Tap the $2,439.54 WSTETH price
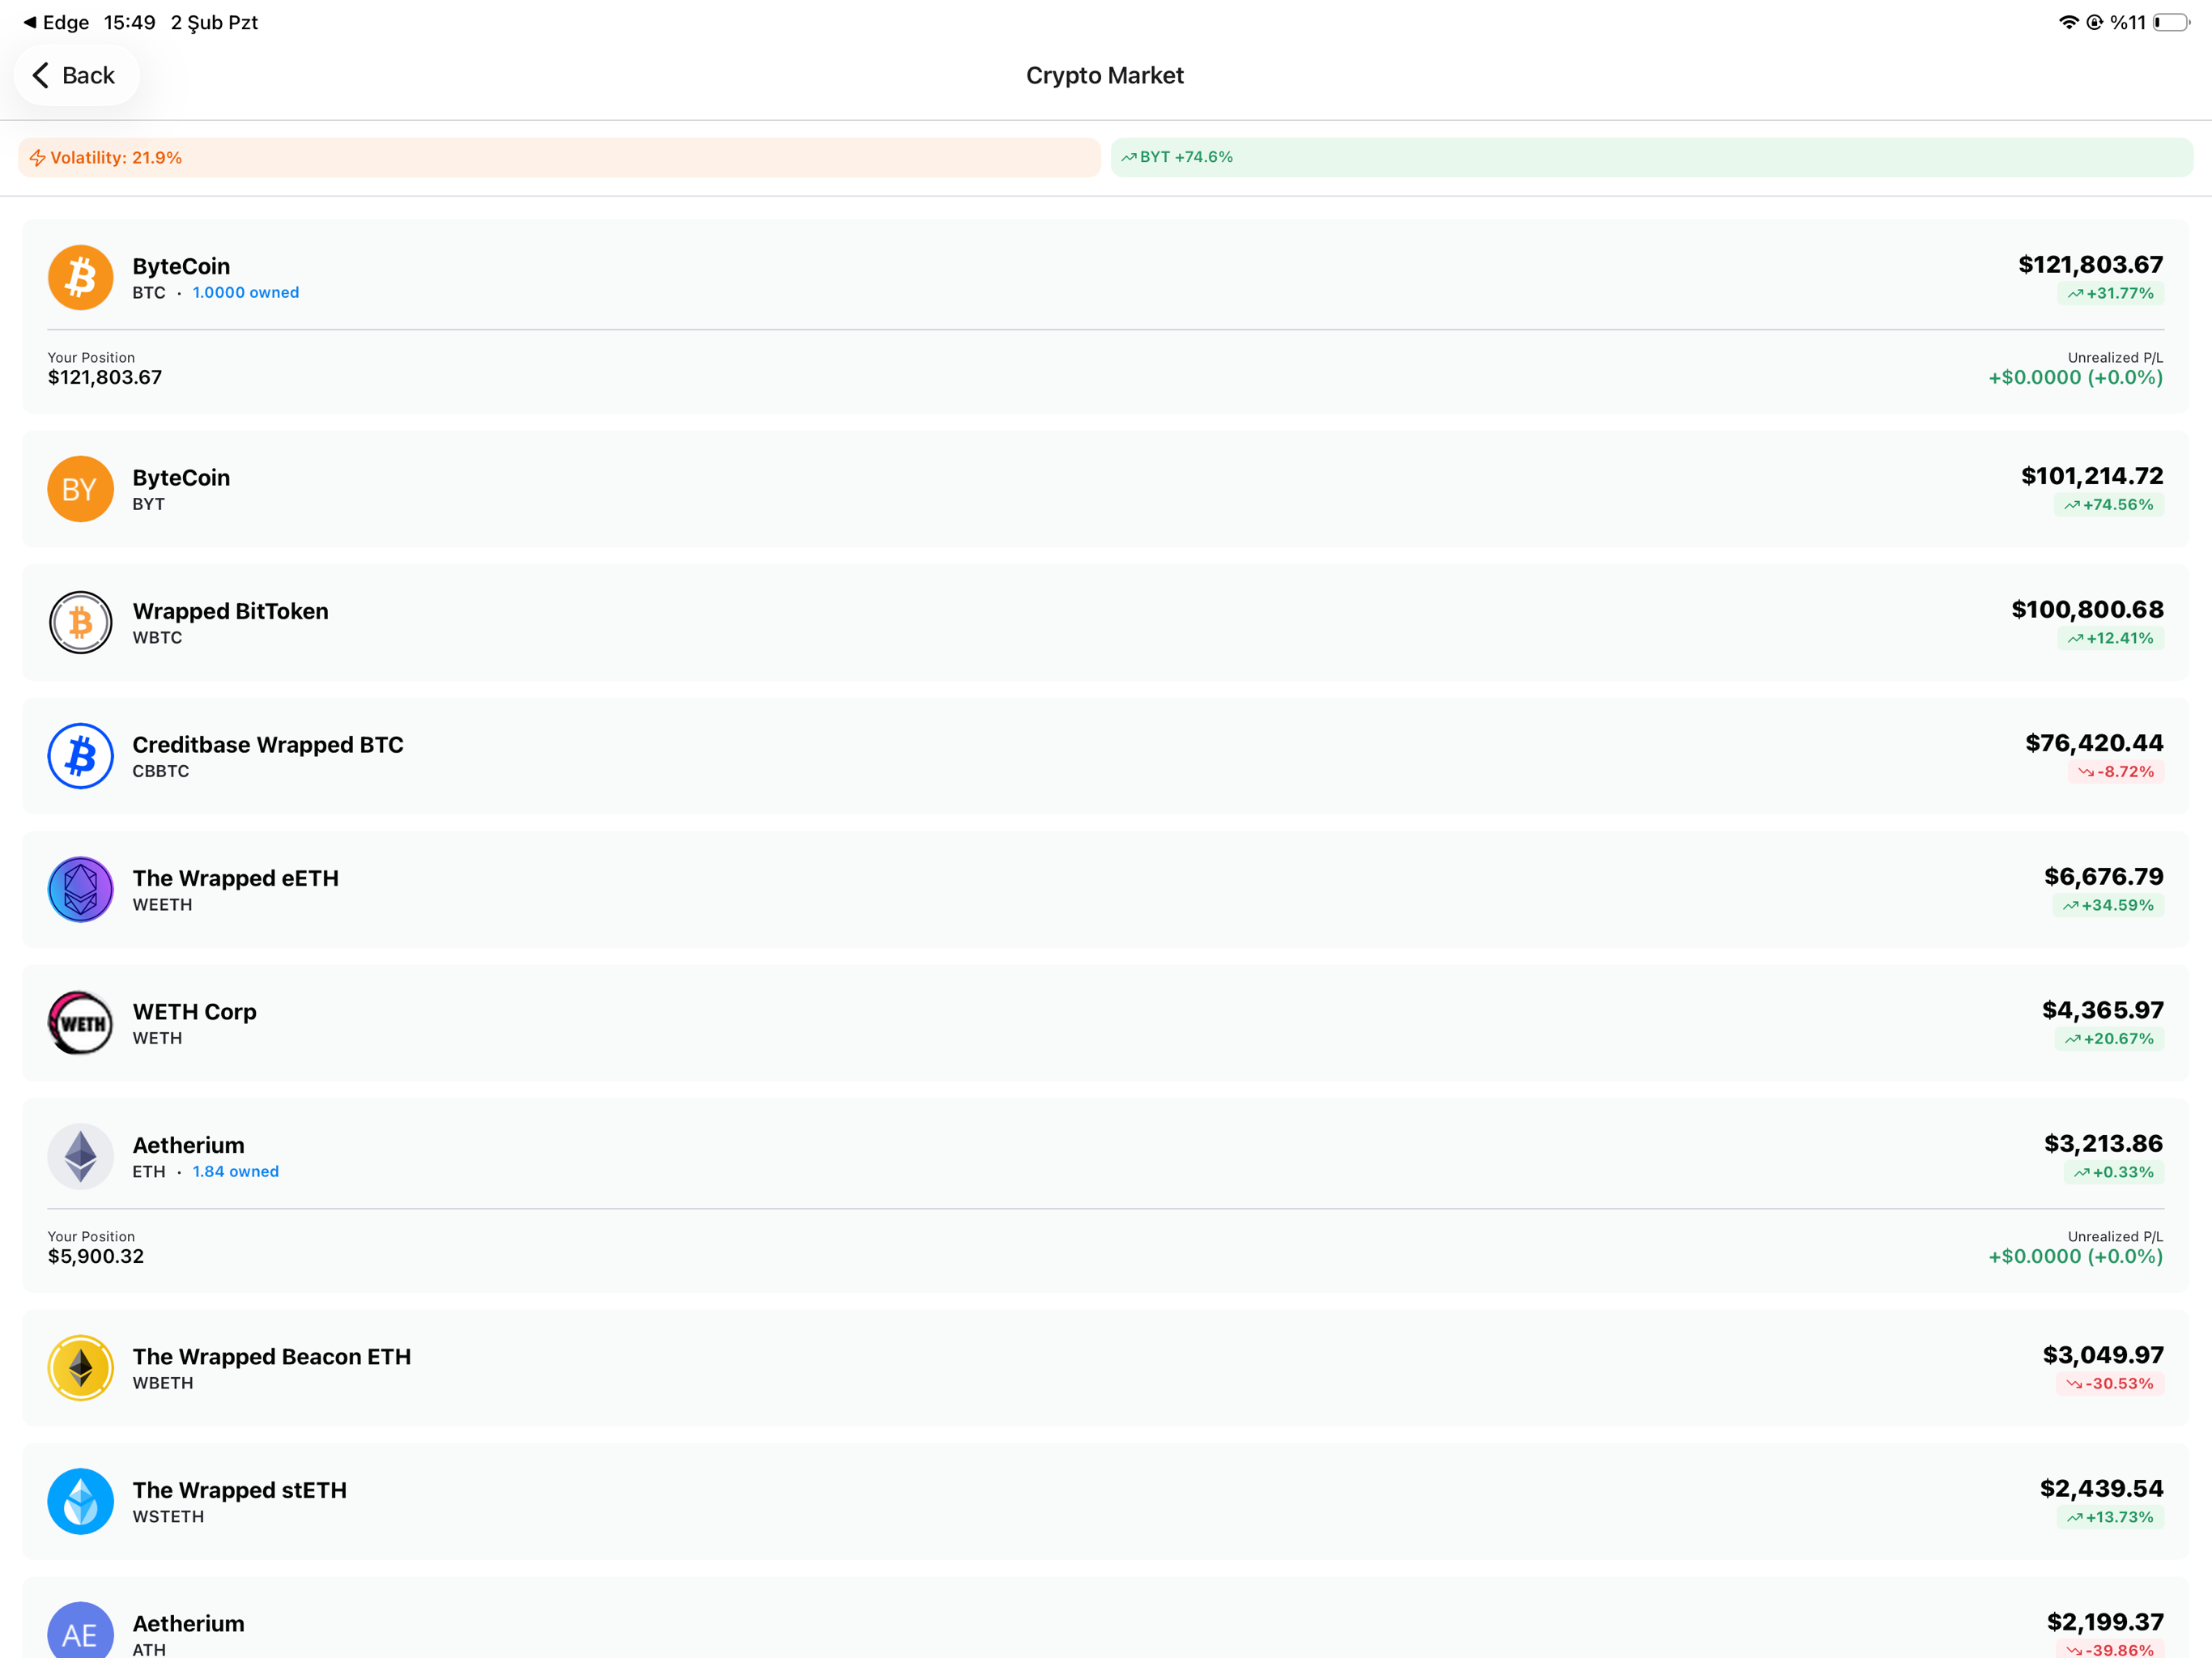Image resolution: width=2212 pixels, height=1658 pixels. coord(2101,1488)
